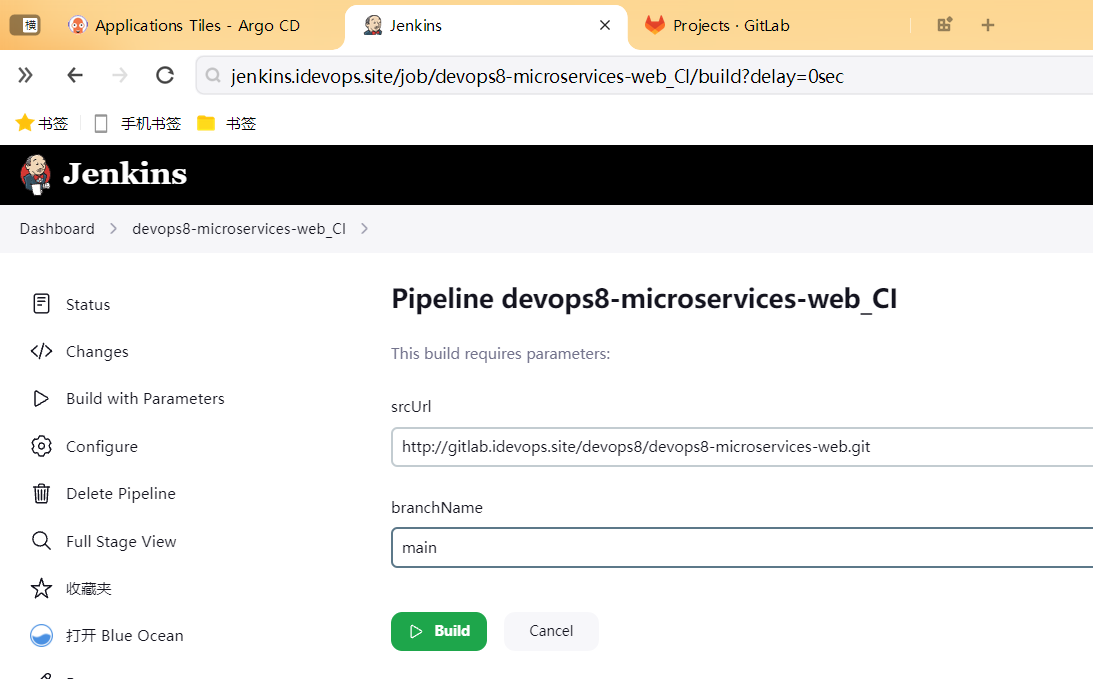Click the green Build button
The width and height of the screenshot is (1093, 679).
(x=438, y=632)
